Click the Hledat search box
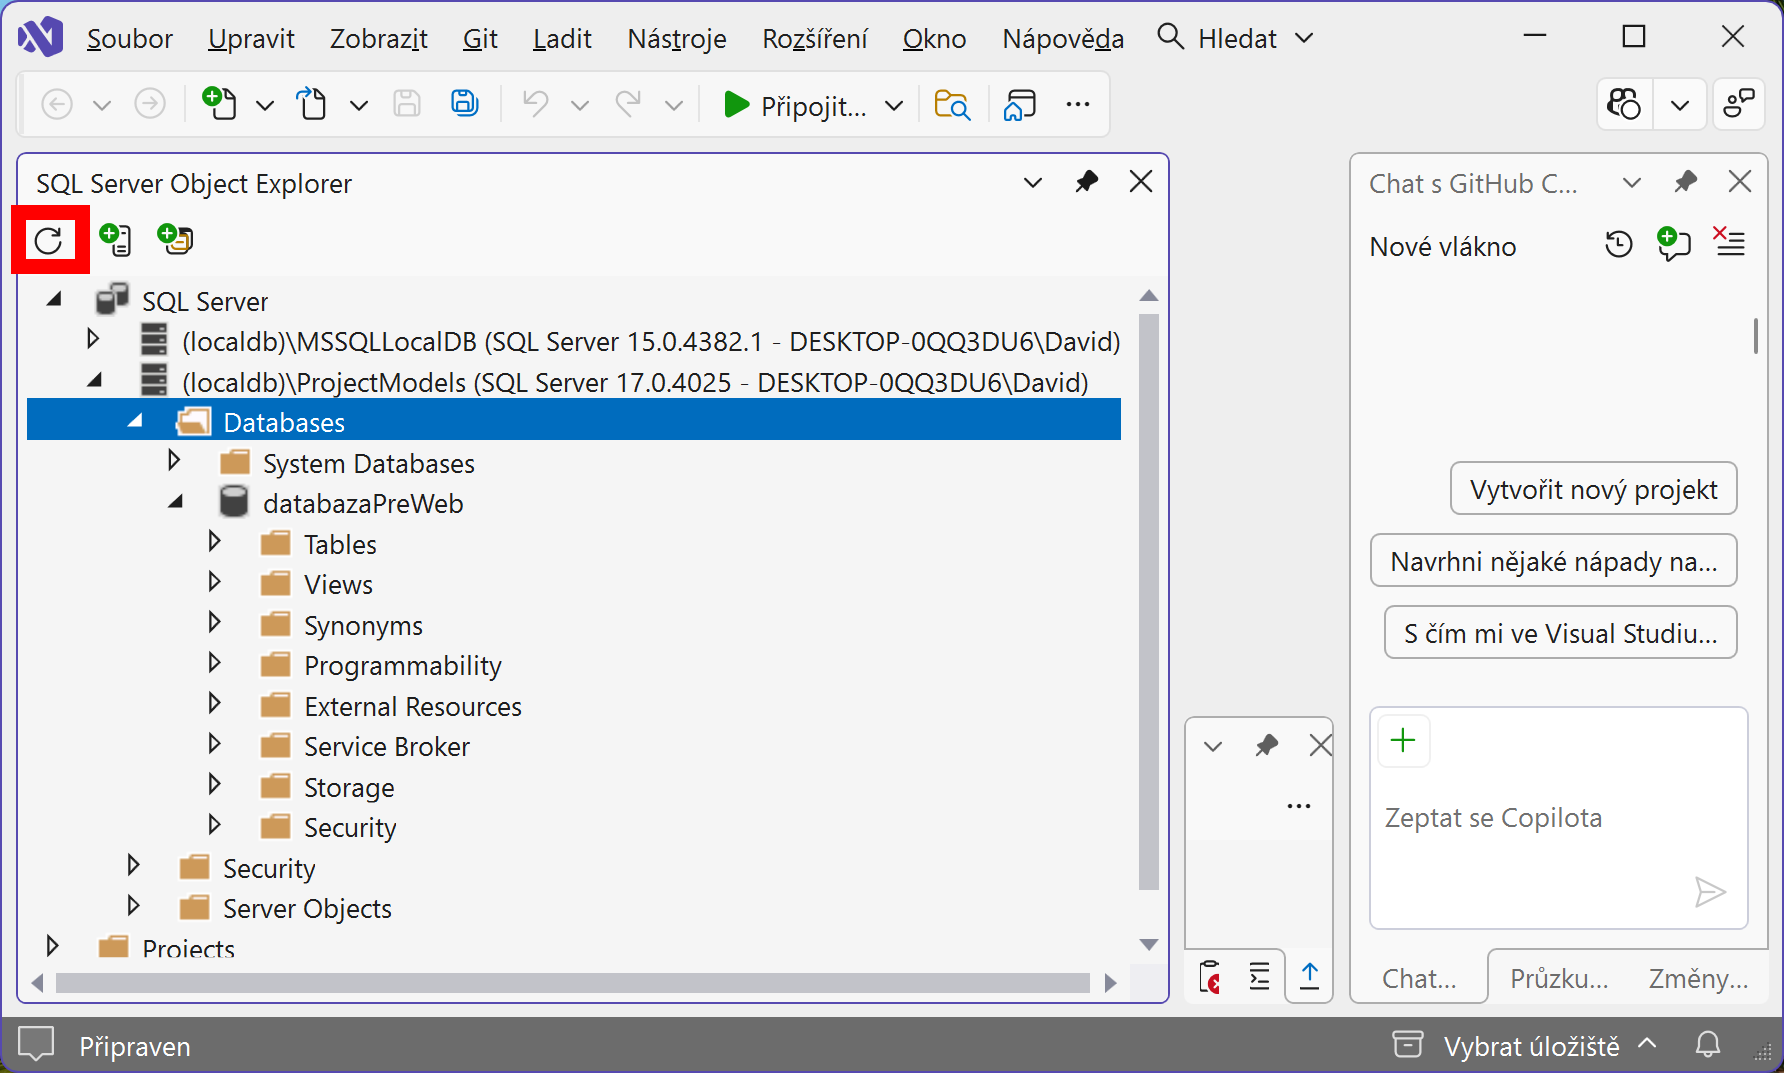 pos(1235,39)
